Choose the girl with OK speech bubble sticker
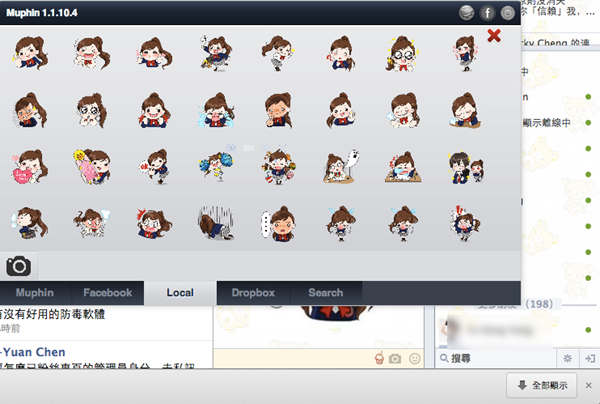600x404 pixels. [x=155, y=167]
